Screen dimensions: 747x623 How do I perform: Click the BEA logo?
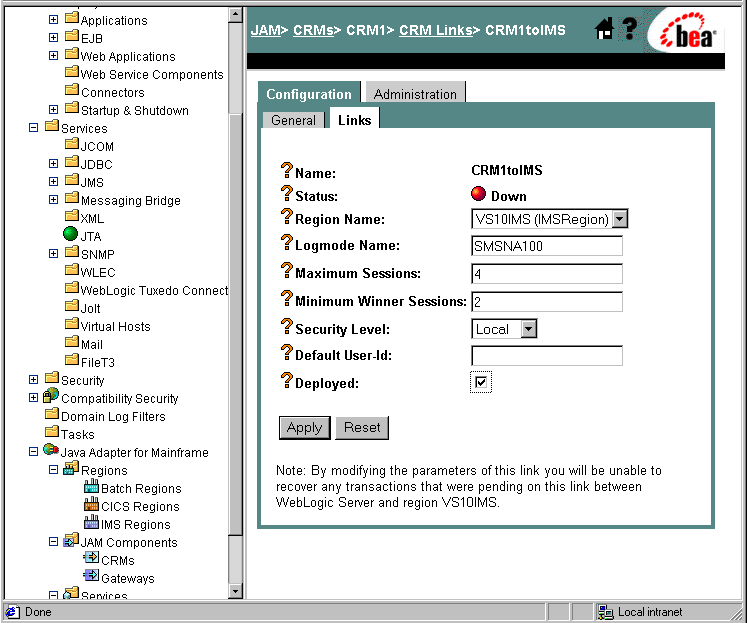point(687,31)
